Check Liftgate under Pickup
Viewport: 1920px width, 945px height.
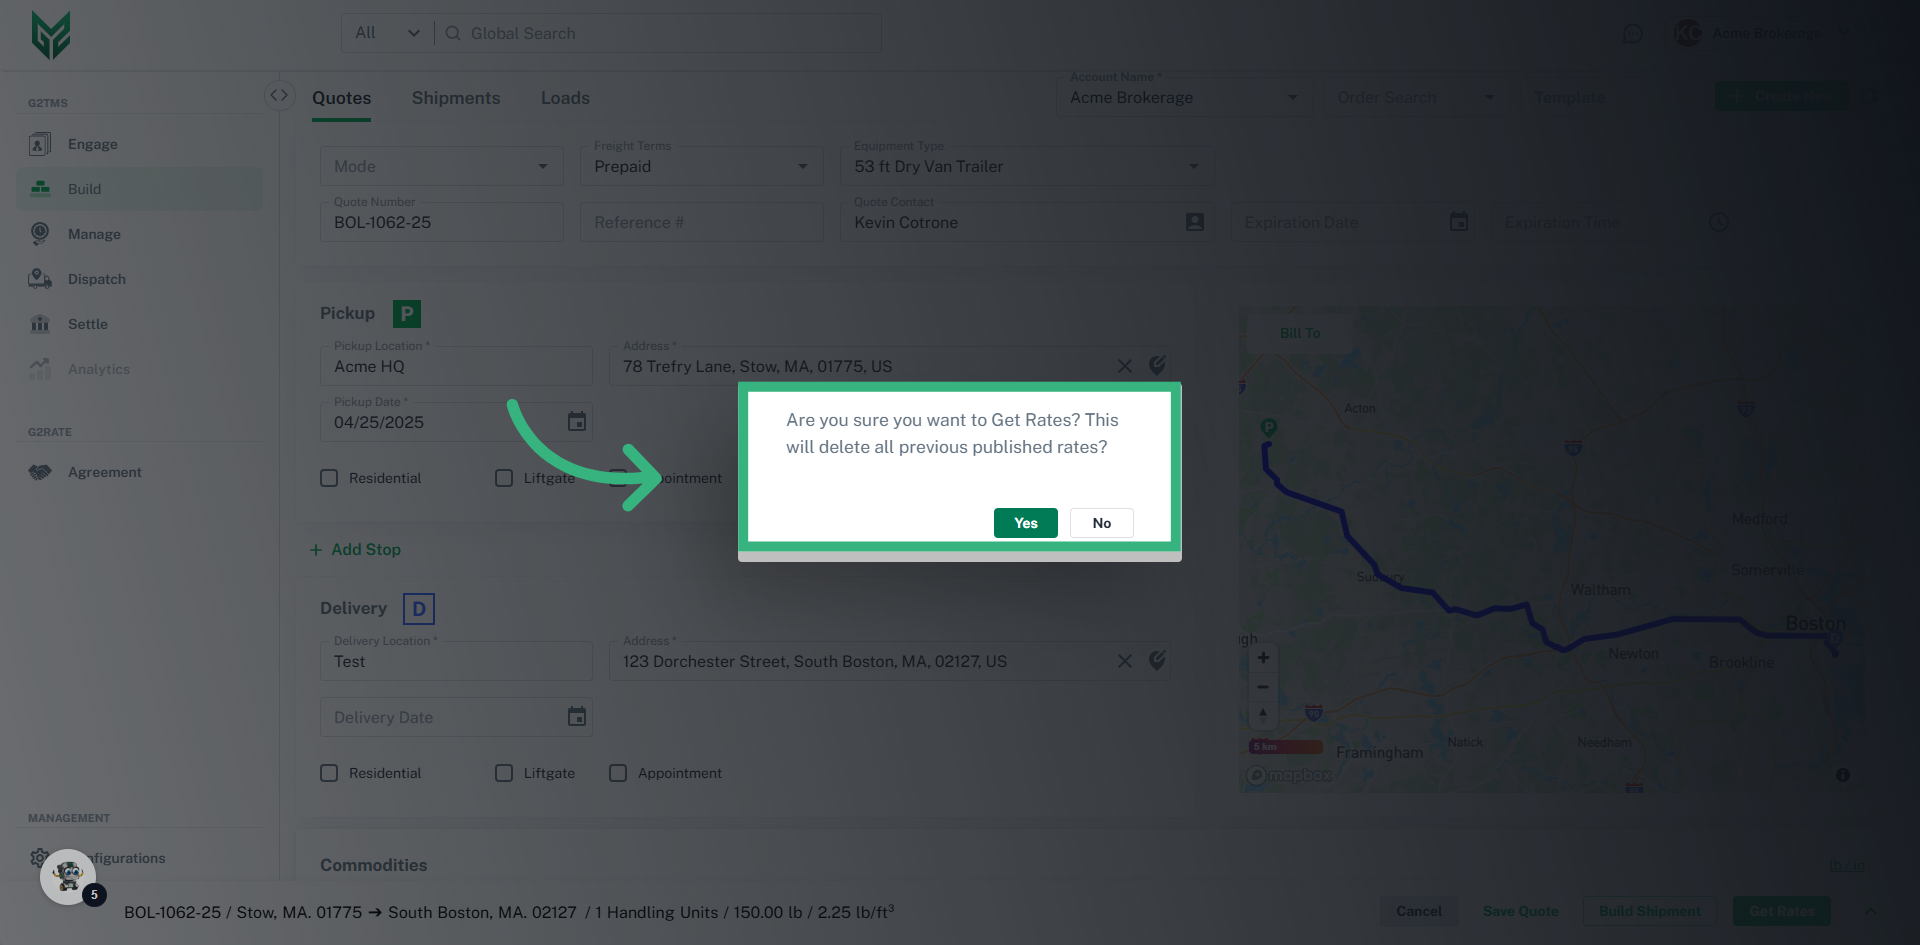[x=504, y=478]
